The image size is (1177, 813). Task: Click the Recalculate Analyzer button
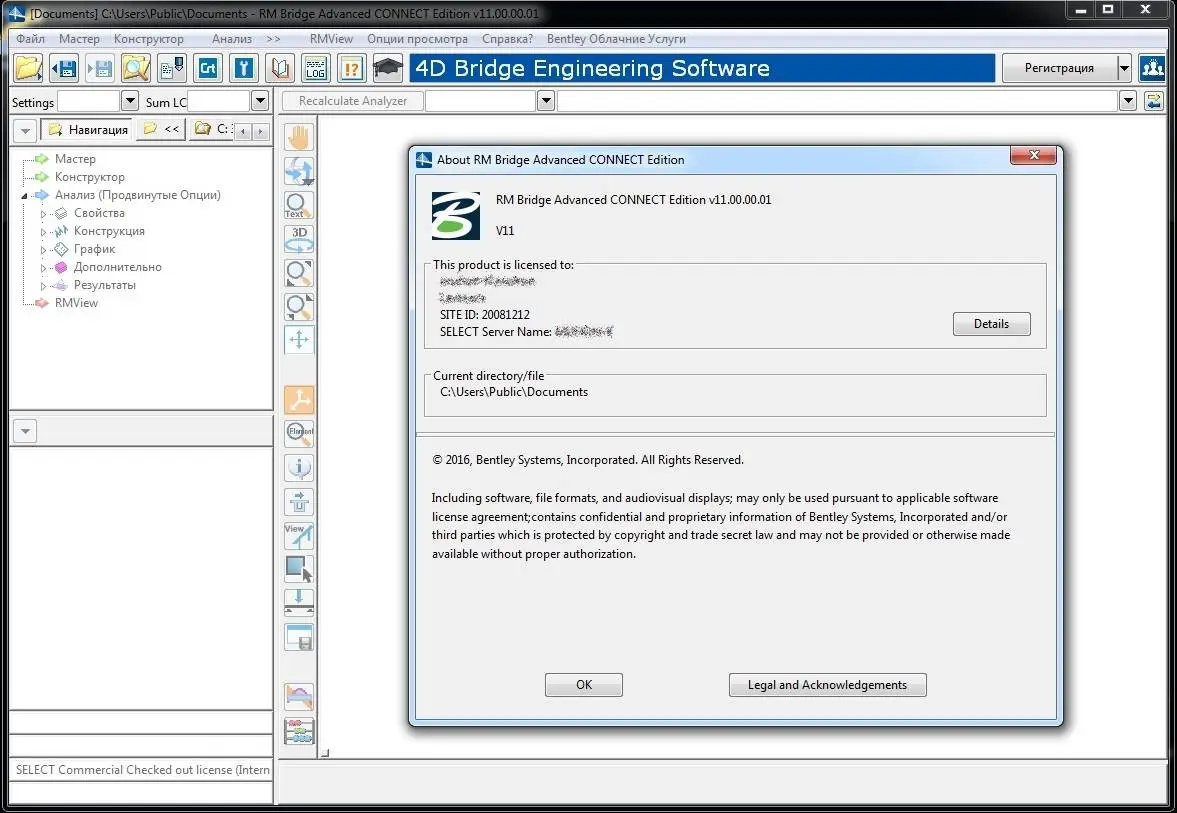pyautogui.click(x=353, y=101)
